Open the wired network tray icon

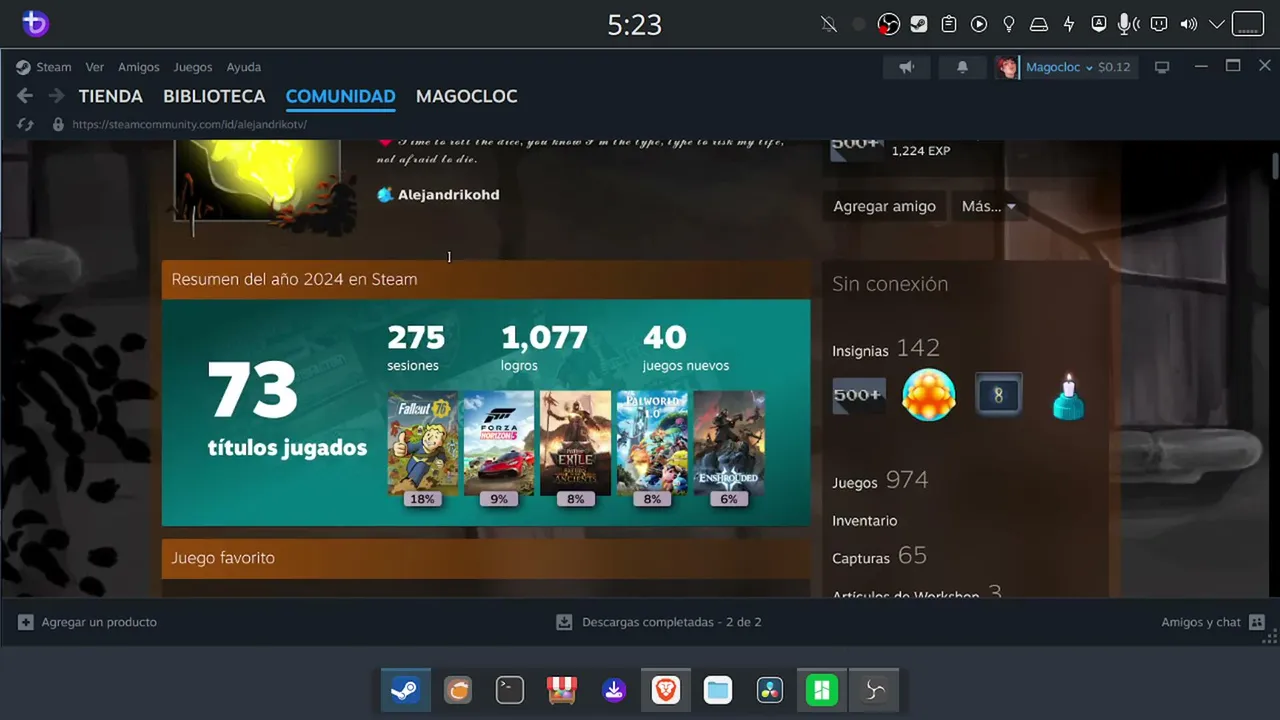pos(1159,24)
